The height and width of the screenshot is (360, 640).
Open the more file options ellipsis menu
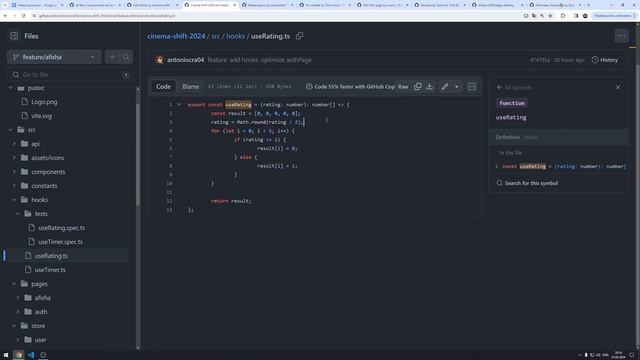click(621, 36)
